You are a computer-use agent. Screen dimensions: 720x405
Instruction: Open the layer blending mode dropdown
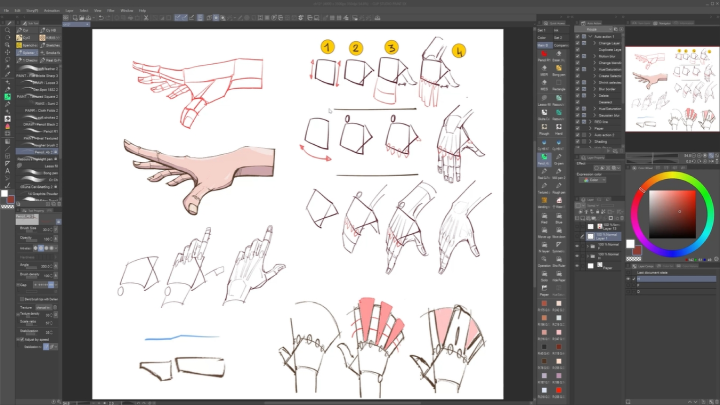[x=592, y=206]
